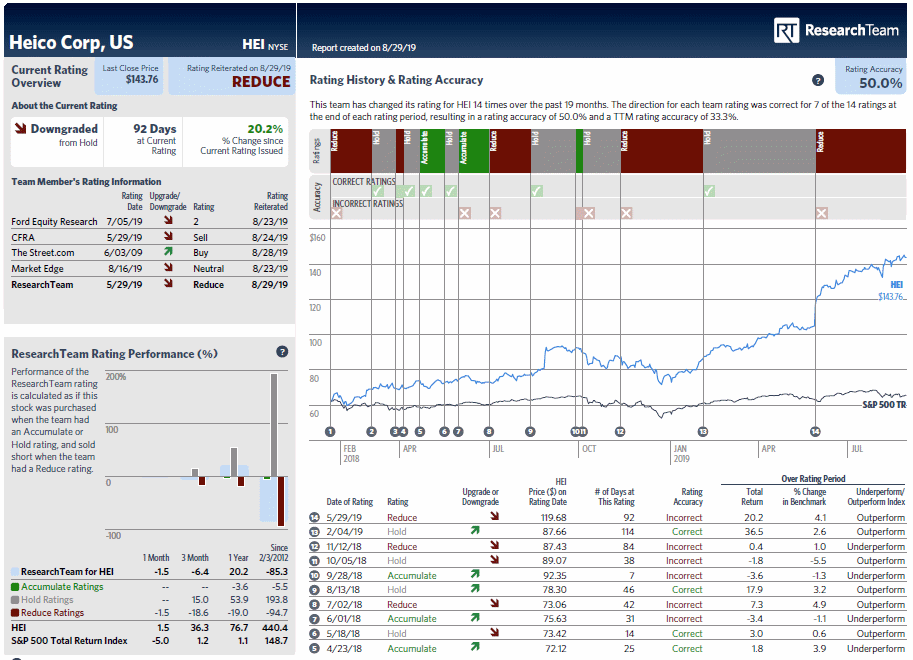Screen dimensions: 913x660
Task: Select timeline marker 12 on chart
Action: (x=620, y=432)
